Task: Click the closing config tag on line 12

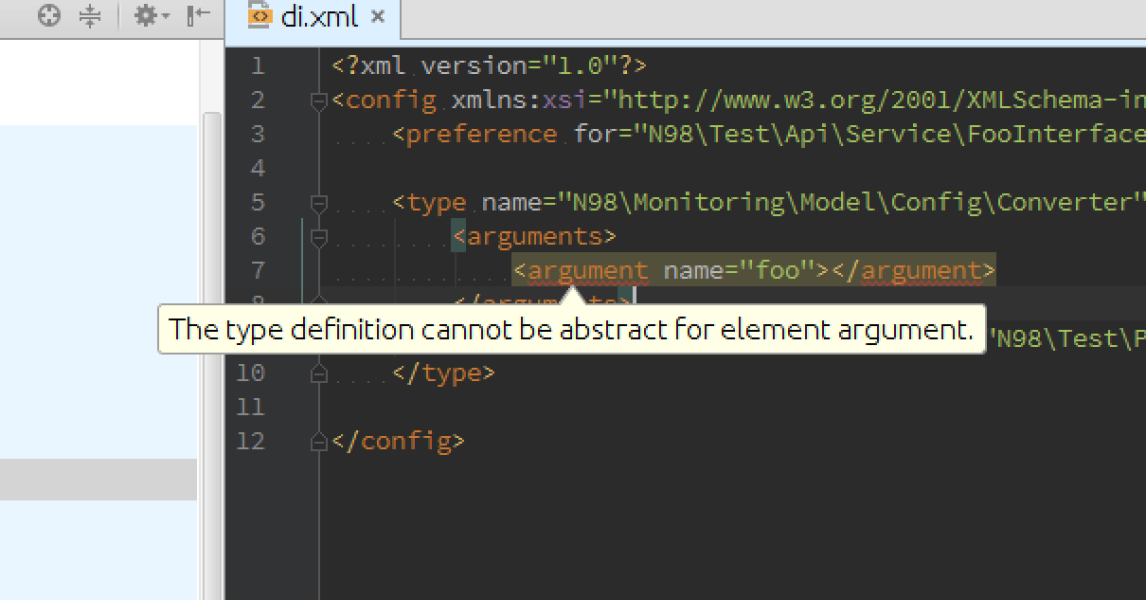Action: [399, 440]
